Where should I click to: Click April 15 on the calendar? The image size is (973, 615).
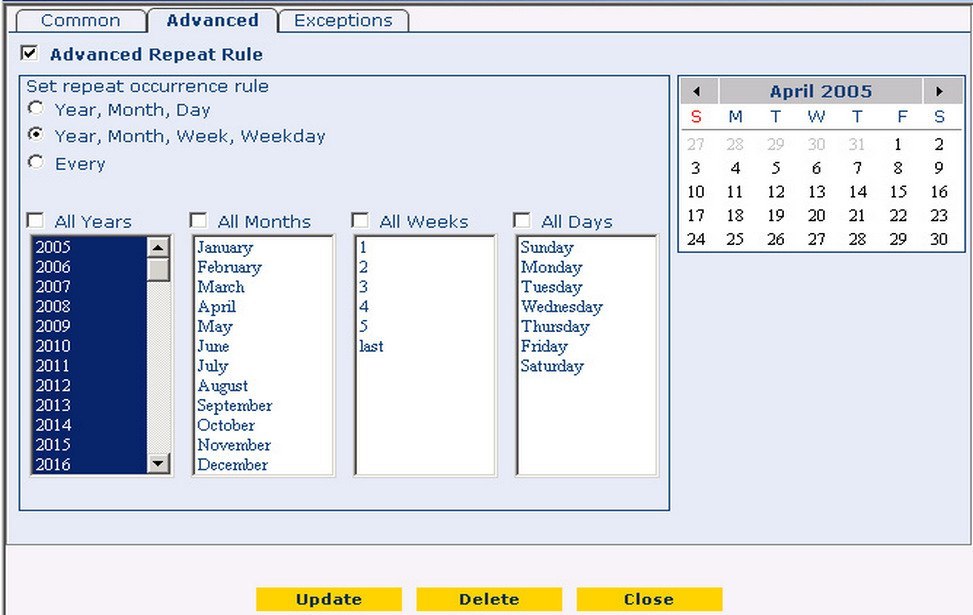coord(900,191)
